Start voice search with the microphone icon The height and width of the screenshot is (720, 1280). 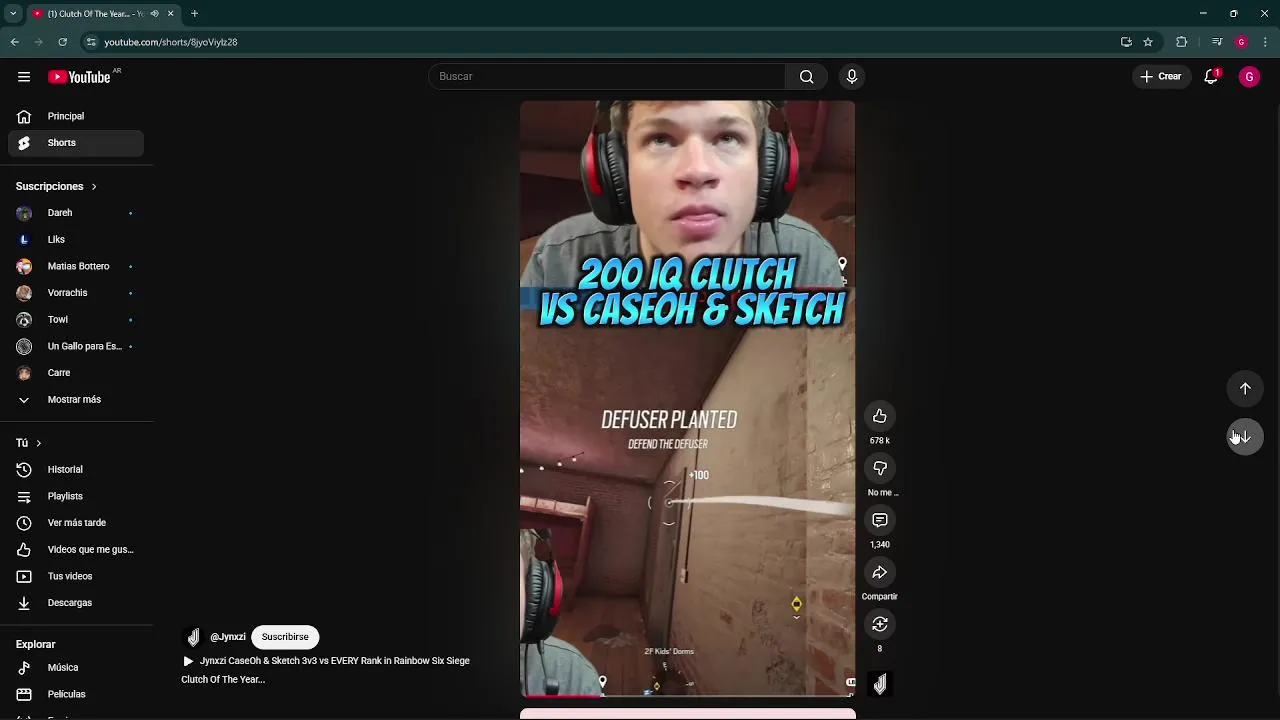pos(852,77)
